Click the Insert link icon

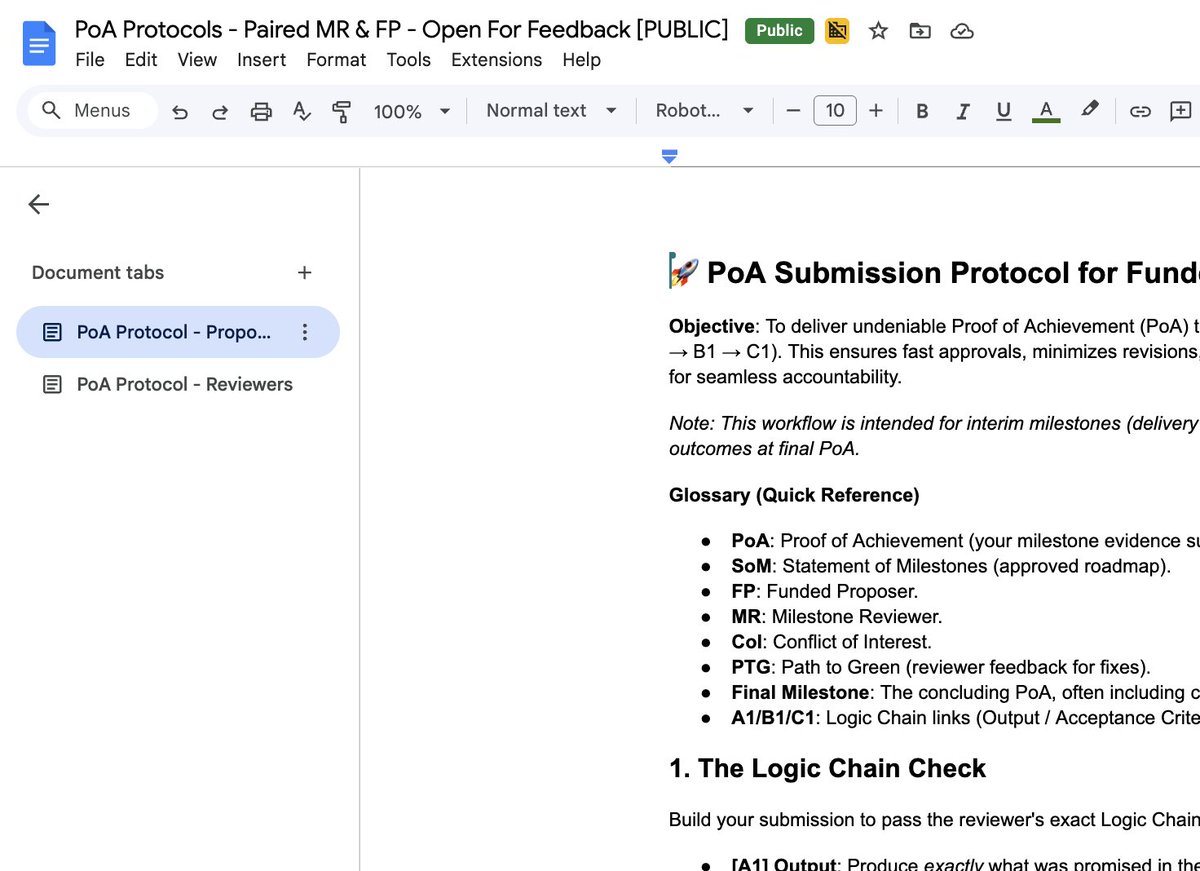(1140, 112)
